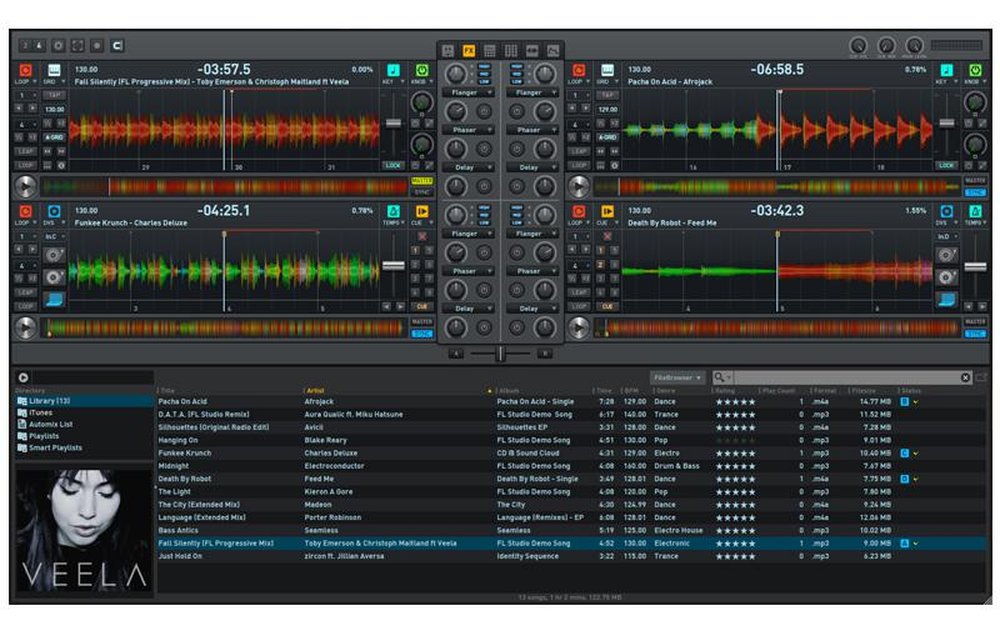Screen dimensions: 1000x631
Task: Delete cue with red X in Funkee Krunch deck
Action: pyautogui.click(x=422, y=237)
